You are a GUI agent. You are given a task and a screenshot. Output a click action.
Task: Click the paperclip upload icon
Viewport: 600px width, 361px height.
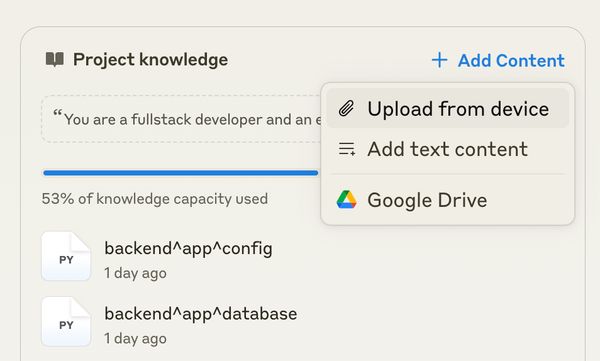347,109
